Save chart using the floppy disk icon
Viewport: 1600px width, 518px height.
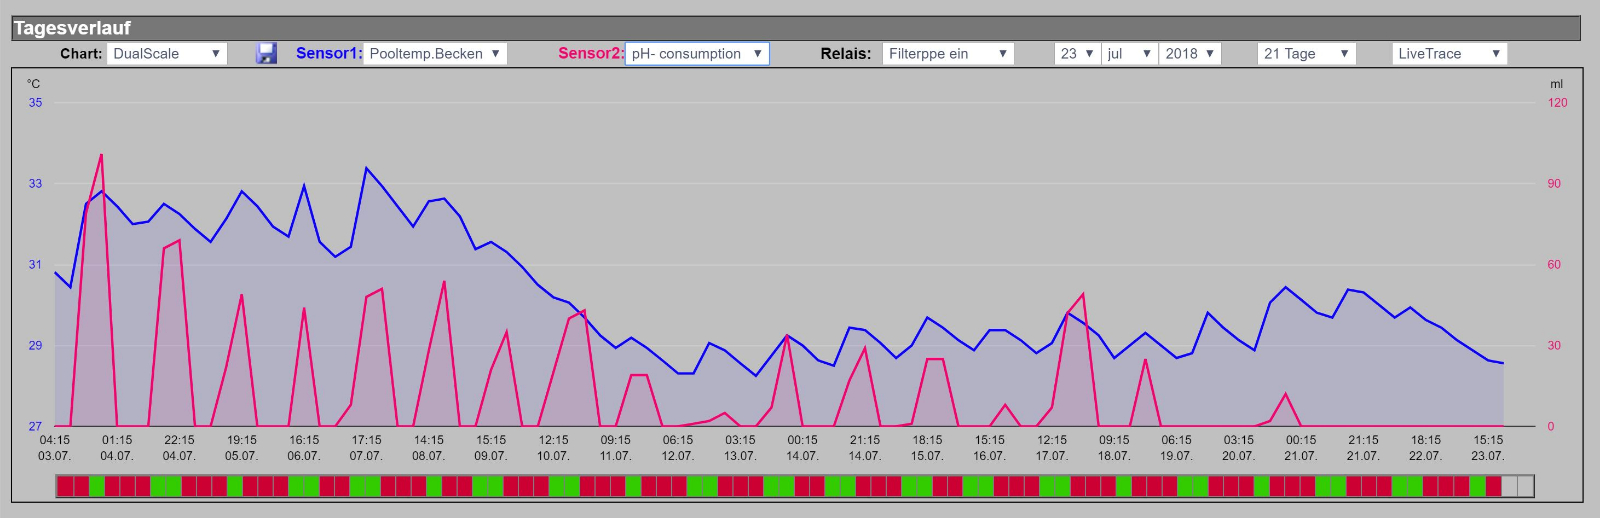tap(266, 53)
